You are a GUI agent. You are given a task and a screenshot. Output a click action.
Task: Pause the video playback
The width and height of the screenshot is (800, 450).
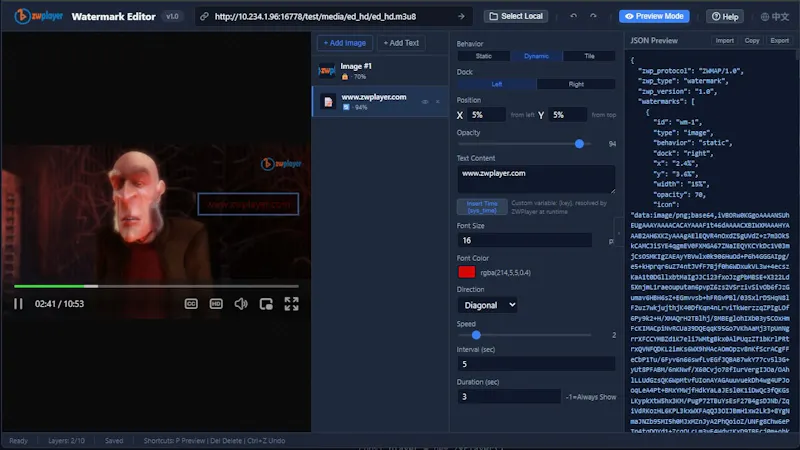pos(18,304)
